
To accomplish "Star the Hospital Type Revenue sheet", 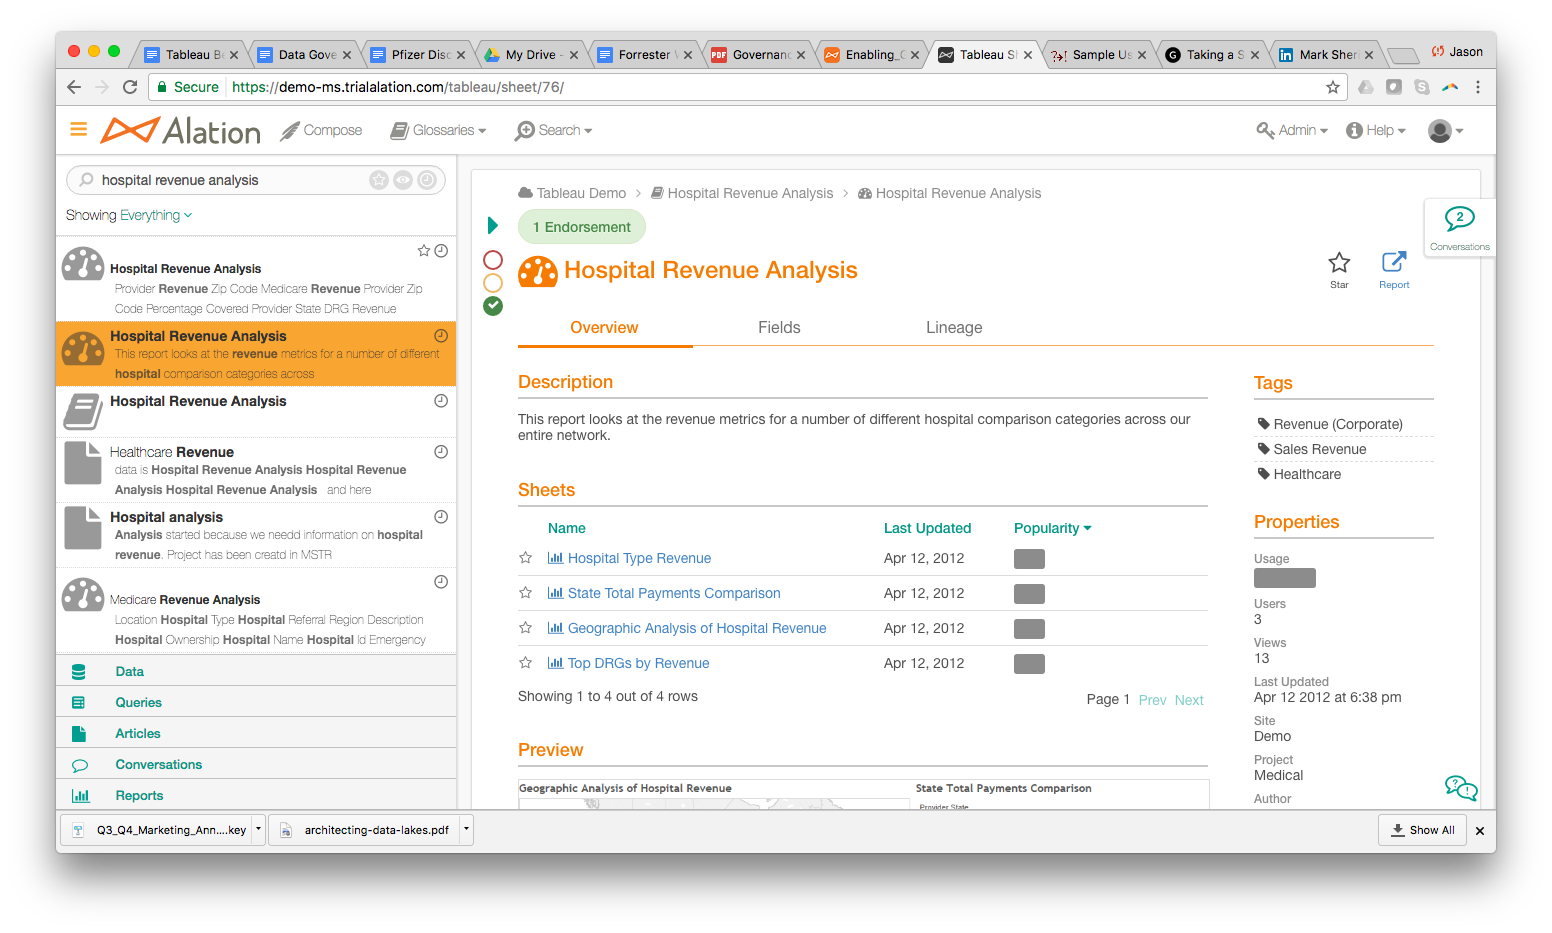I will point(525,558).
